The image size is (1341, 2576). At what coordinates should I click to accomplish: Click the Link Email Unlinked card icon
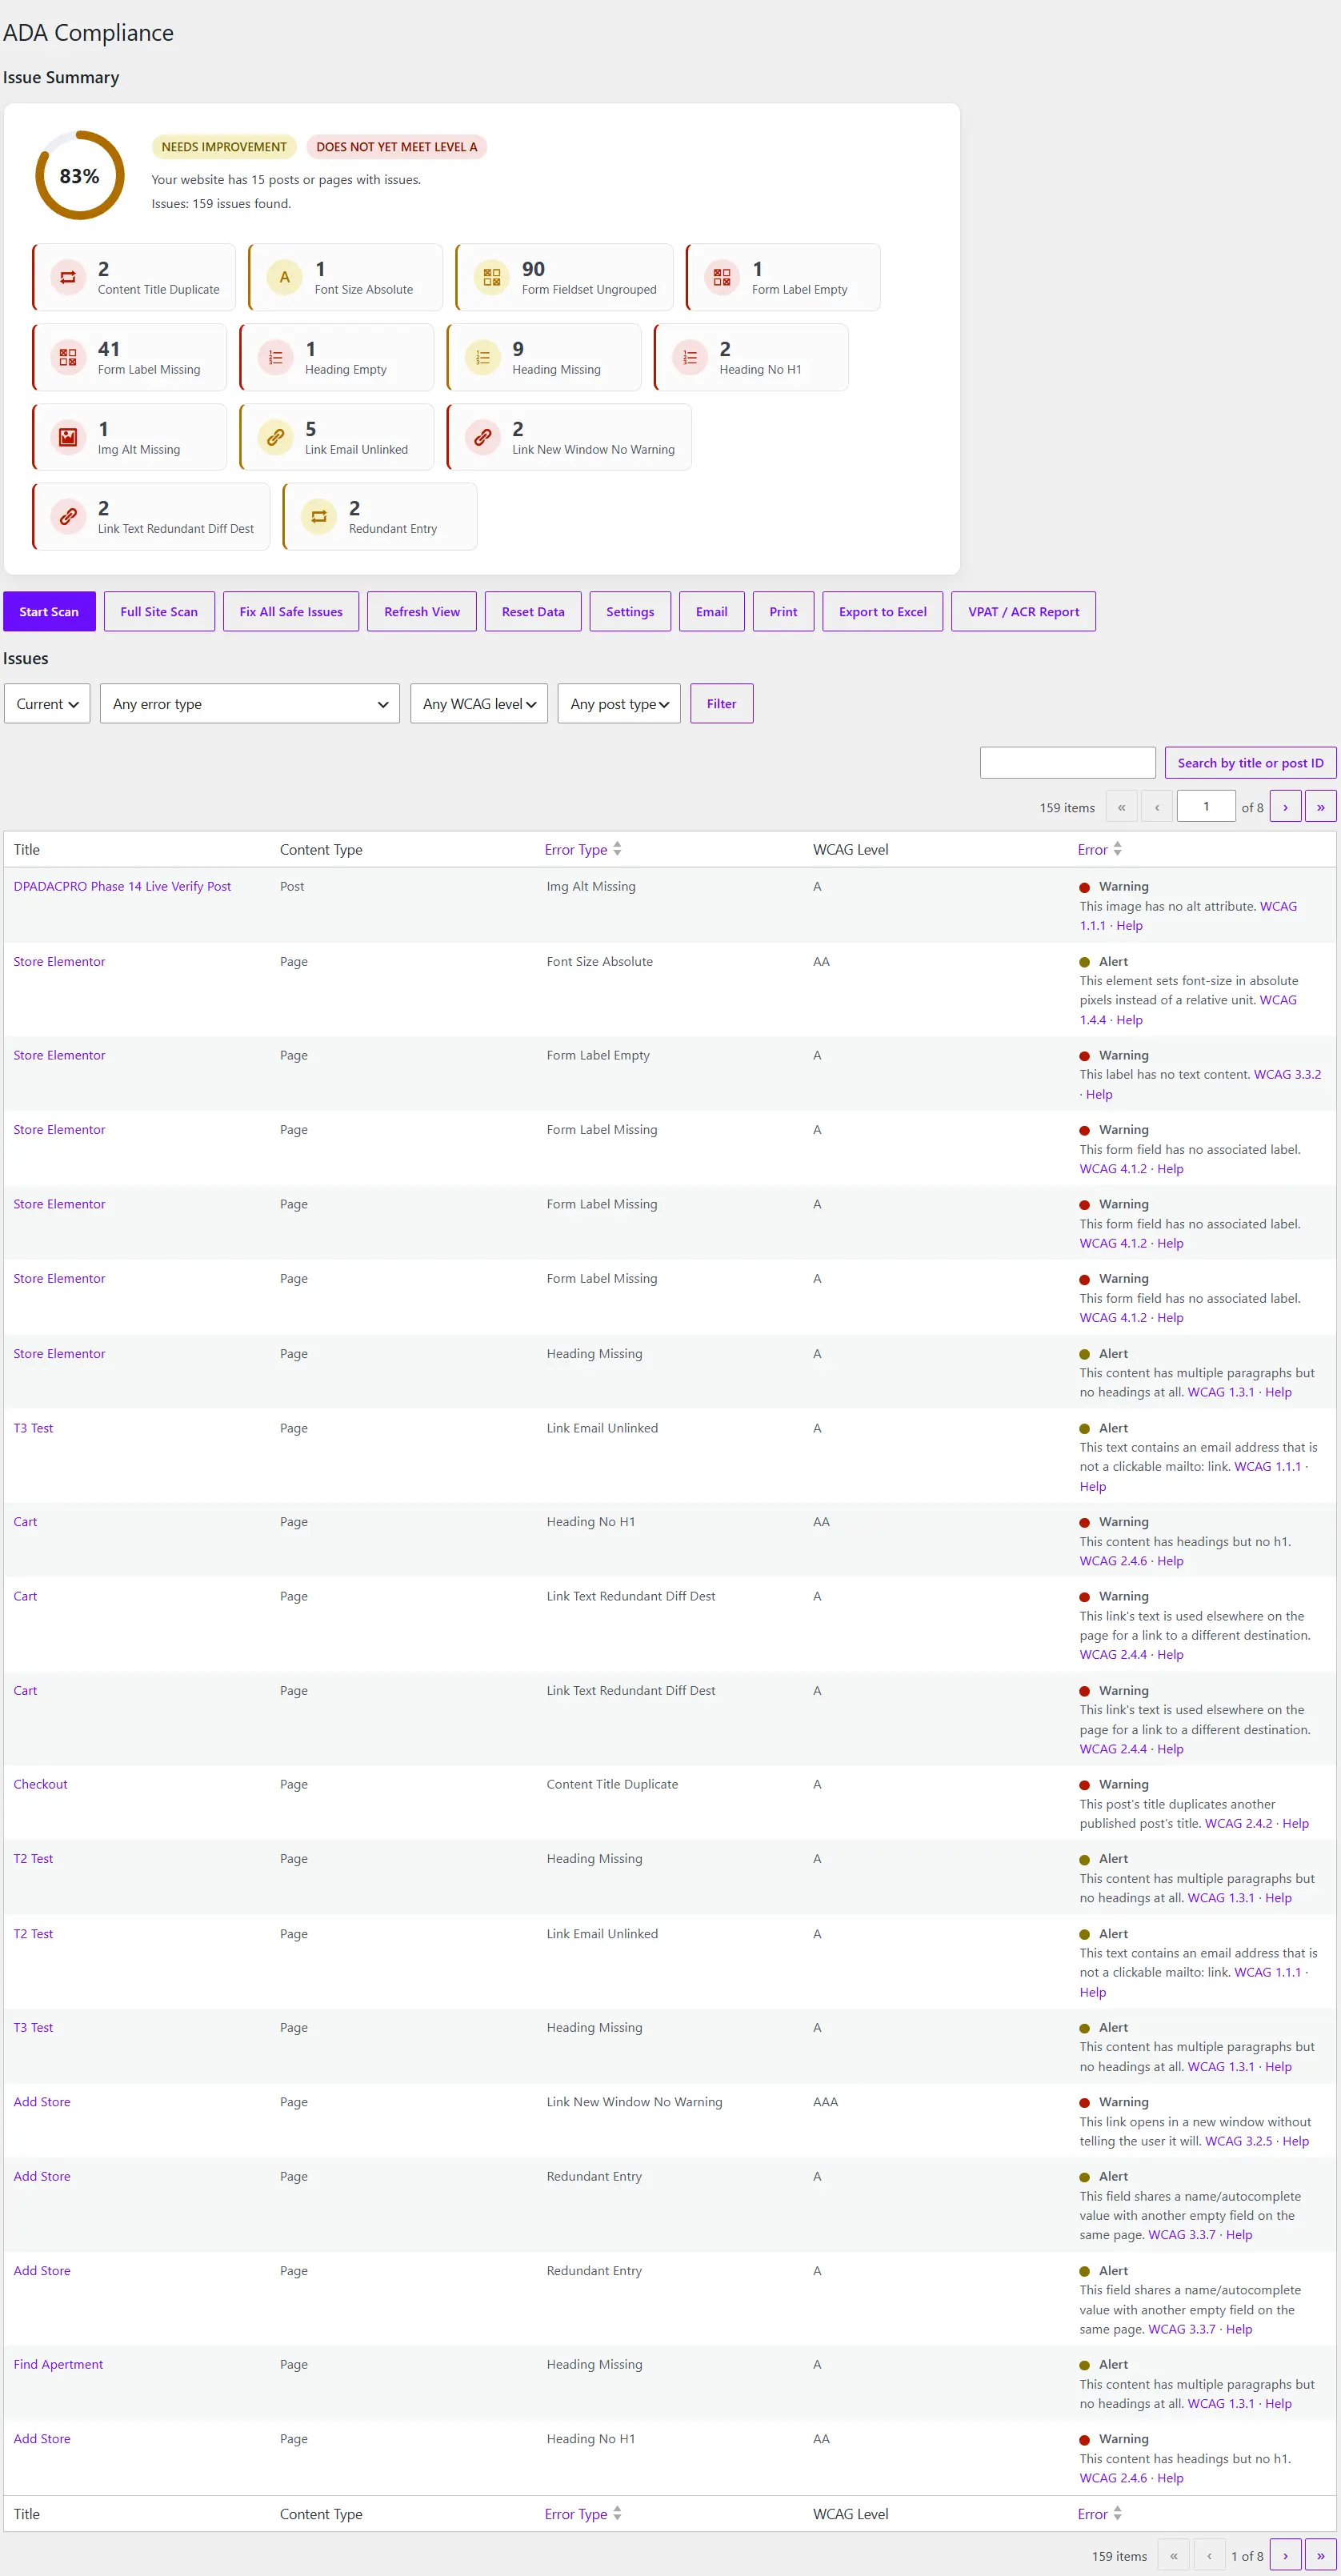(x=275, y=437)
